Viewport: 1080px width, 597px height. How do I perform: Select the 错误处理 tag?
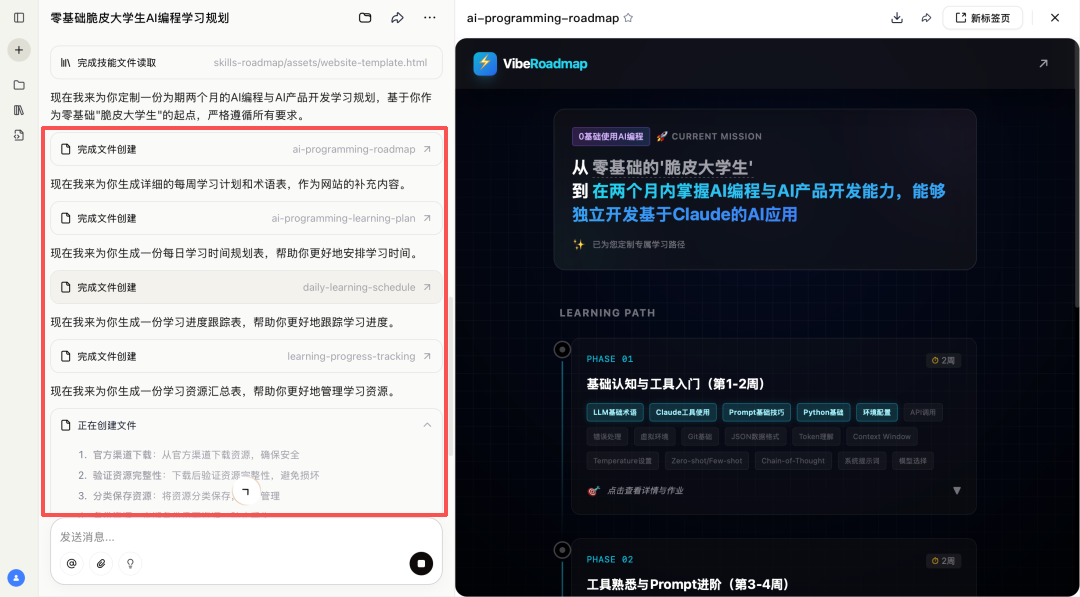coord(607,437)
